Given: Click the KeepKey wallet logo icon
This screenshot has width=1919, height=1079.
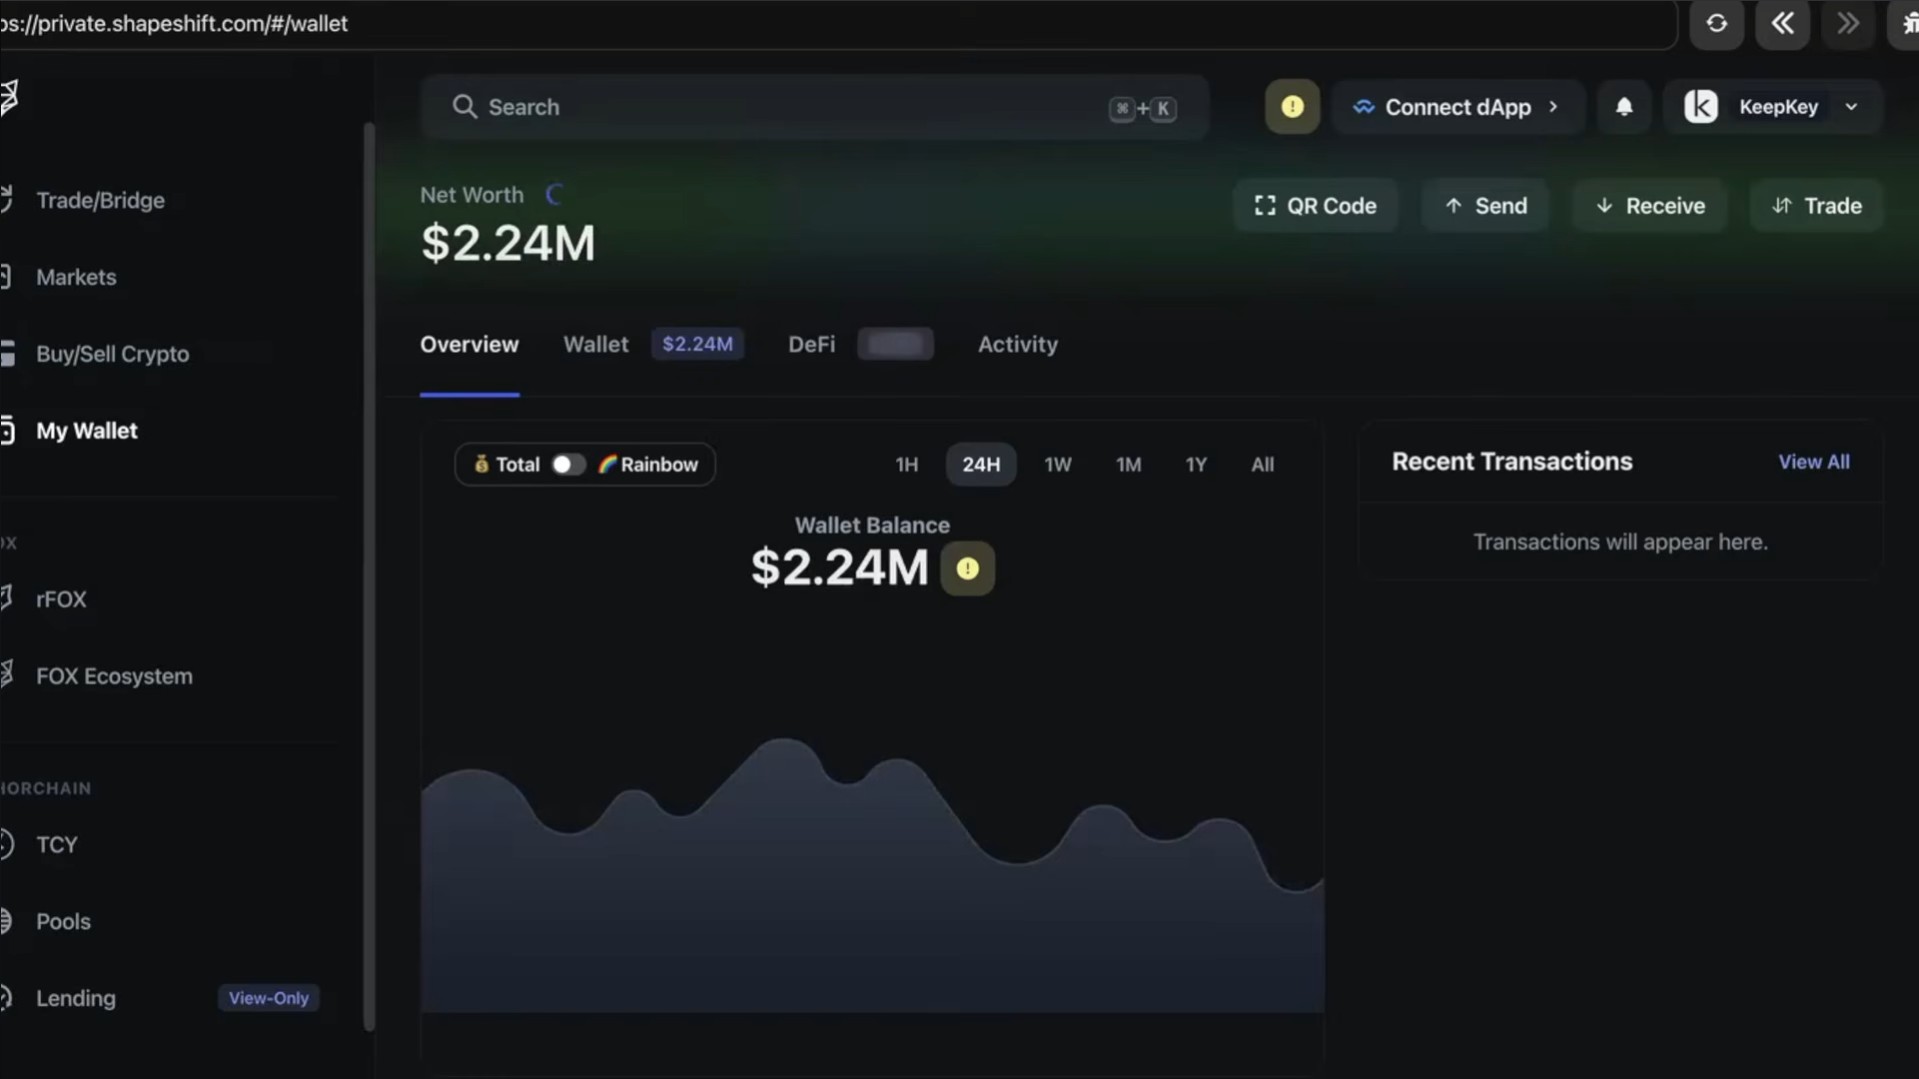Looking at the screenshot, I should [x=1700, y=107].
